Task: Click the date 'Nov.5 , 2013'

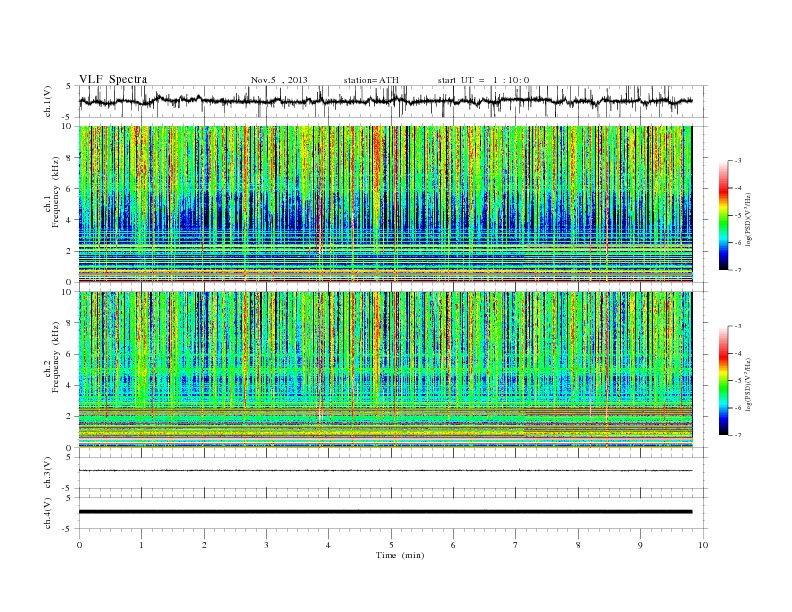Action: pyautogui.click(x=279, y=80)
